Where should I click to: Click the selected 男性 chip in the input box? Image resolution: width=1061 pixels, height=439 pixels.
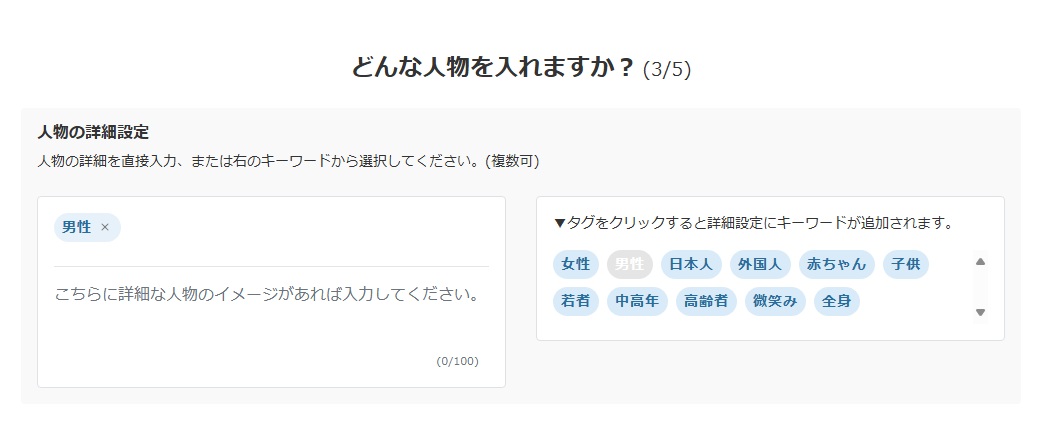77,228
